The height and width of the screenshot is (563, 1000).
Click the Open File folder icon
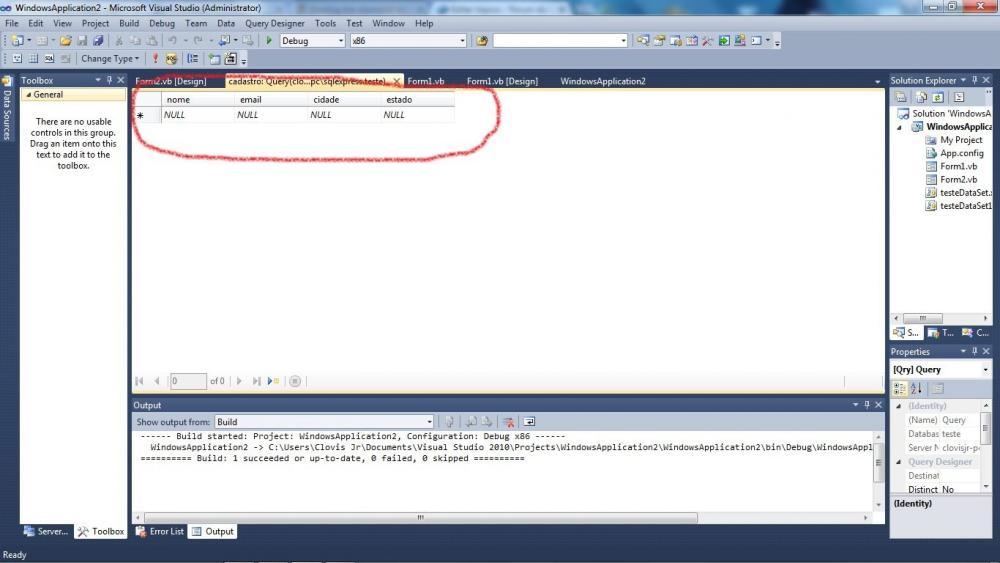(66, 41)
